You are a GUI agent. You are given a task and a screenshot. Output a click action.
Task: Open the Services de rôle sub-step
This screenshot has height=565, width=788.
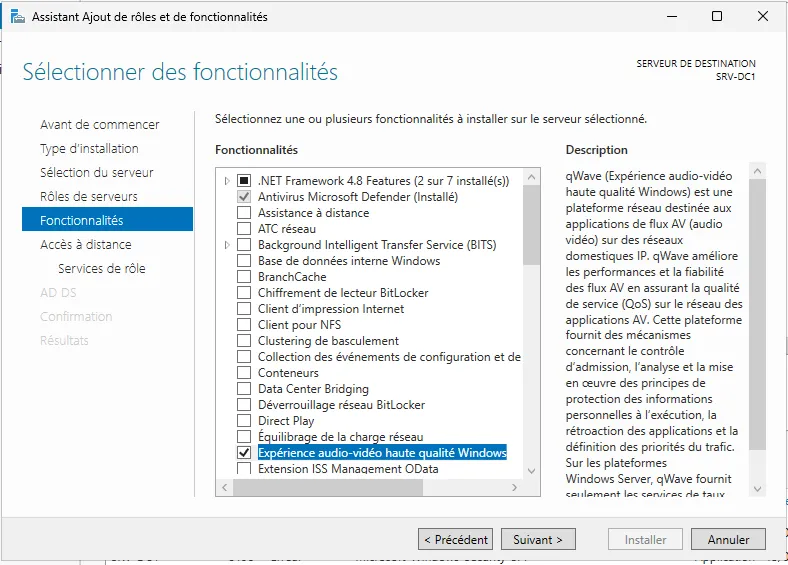point(102,268)
